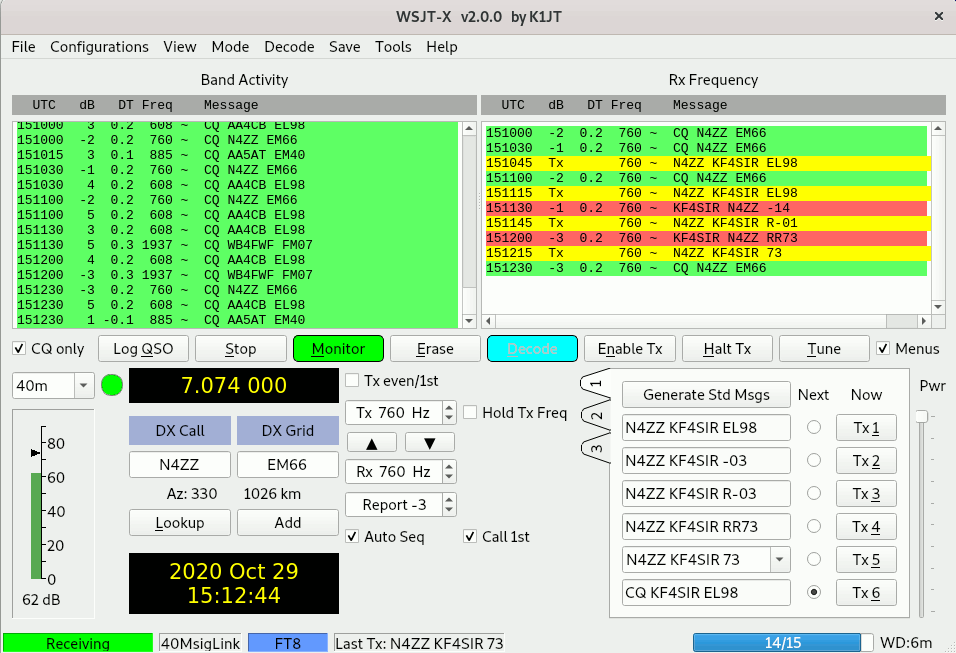Open the Tools menu
This screenshot has width=956, height=653.
(393, 47)
